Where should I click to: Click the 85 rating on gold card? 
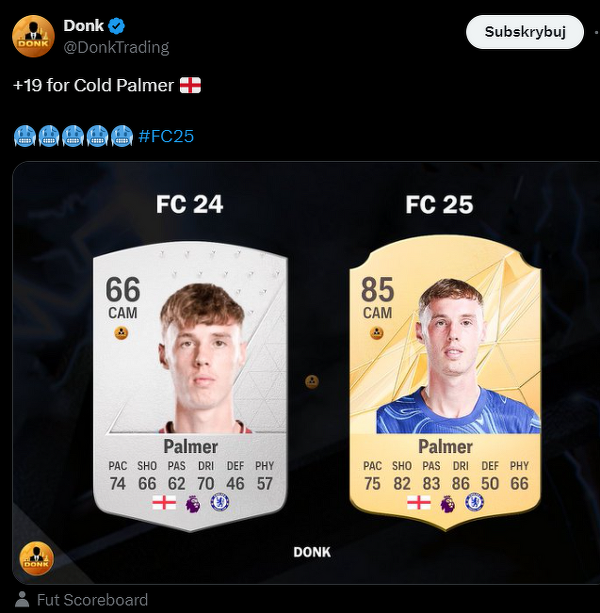[x=378, y=290]
